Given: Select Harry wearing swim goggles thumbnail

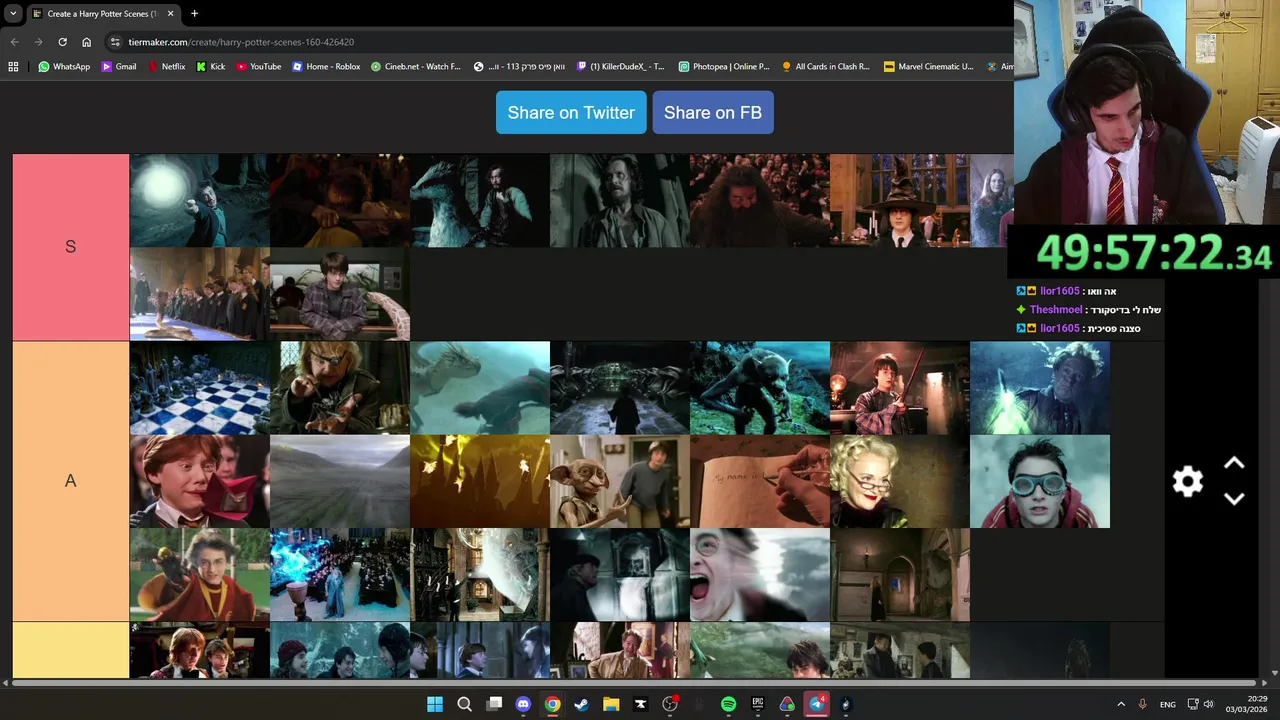Looking at the screenshot, I should (1039, 481).
